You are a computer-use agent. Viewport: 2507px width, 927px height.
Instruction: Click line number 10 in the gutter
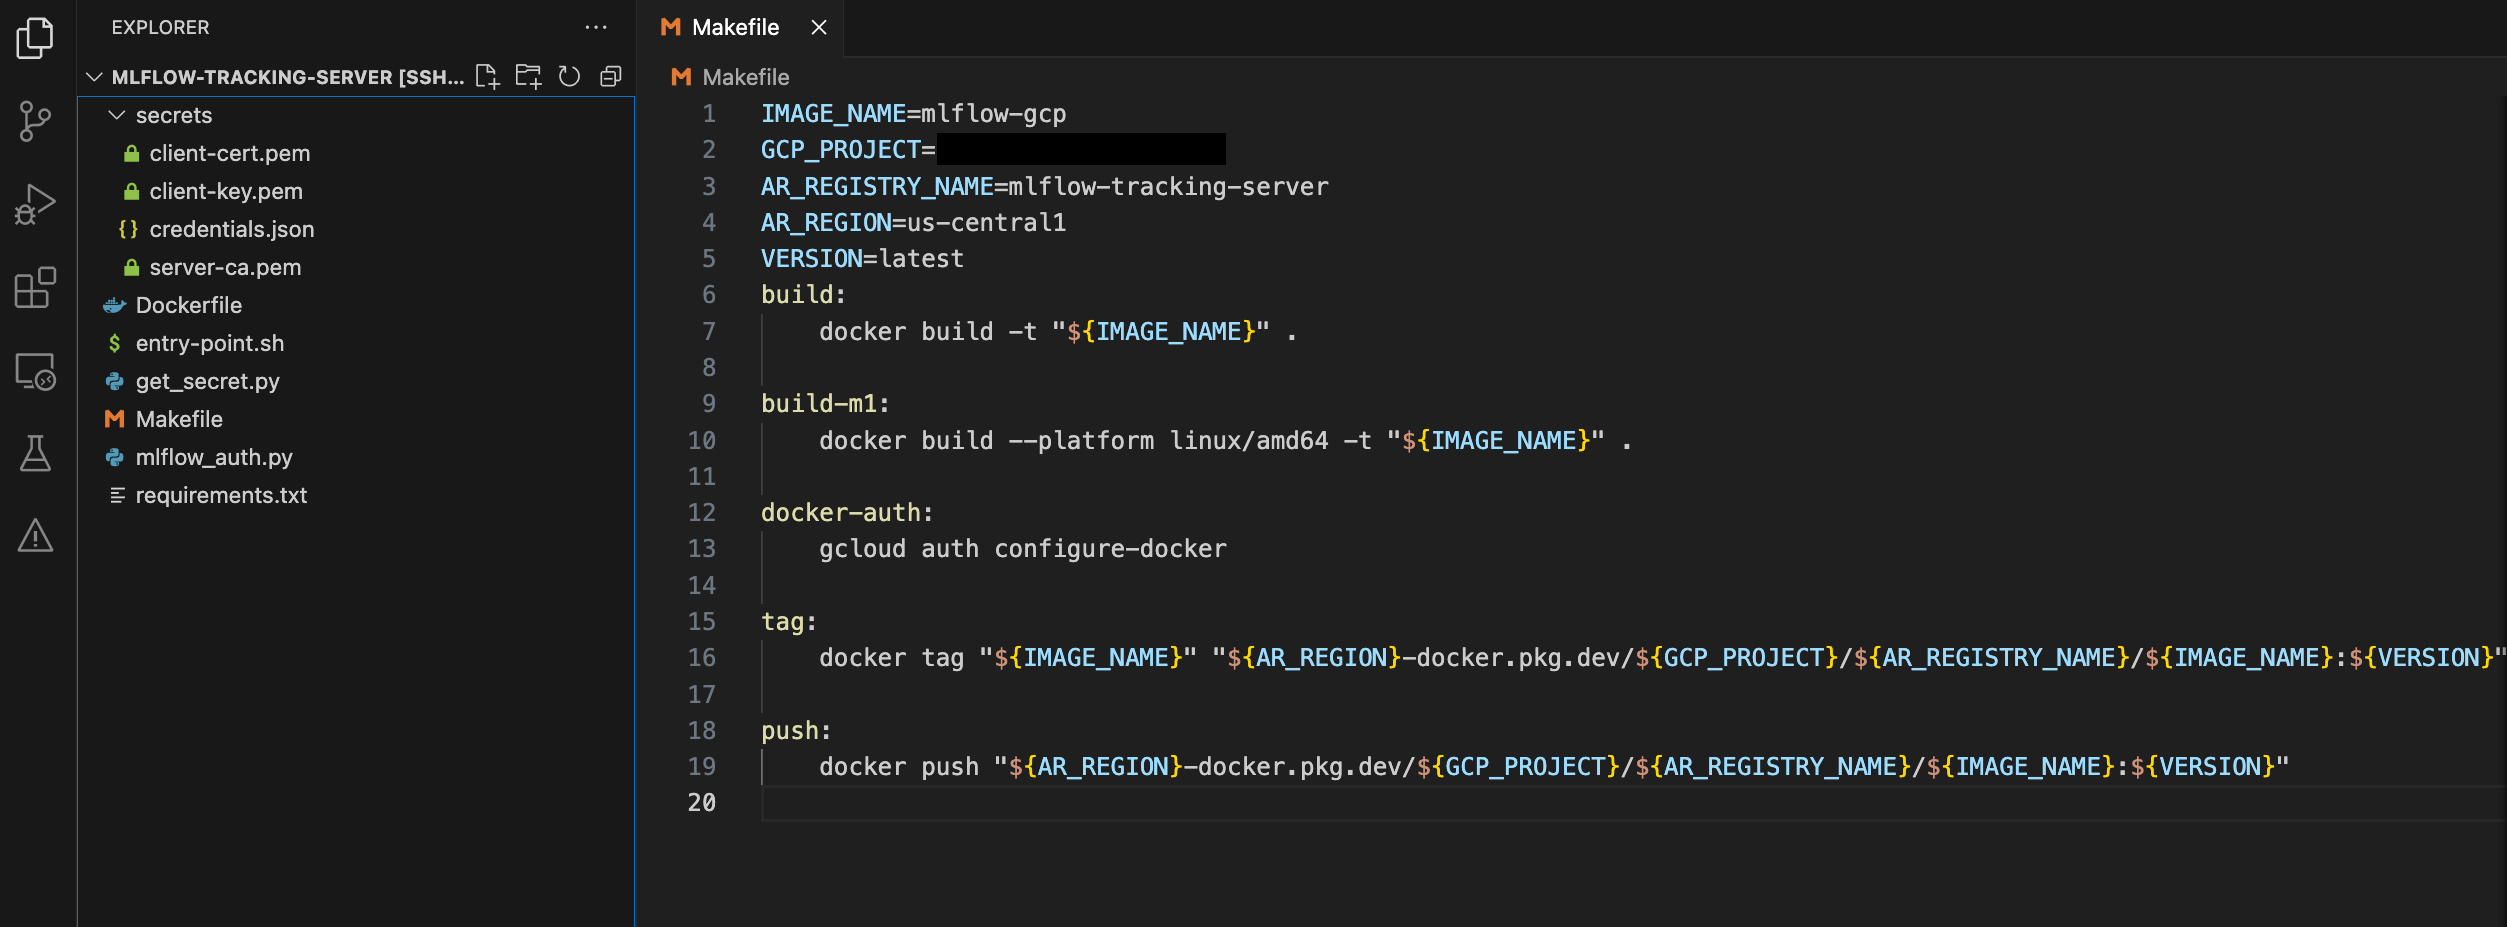point(702,440)
